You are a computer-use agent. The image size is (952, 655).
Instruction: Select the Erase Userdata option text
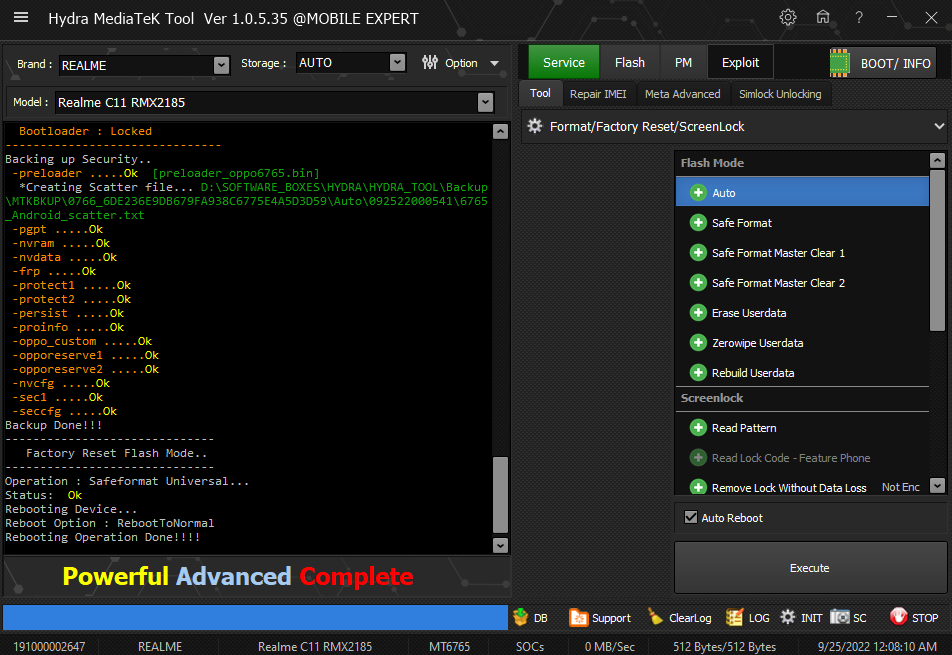(749, 313)
